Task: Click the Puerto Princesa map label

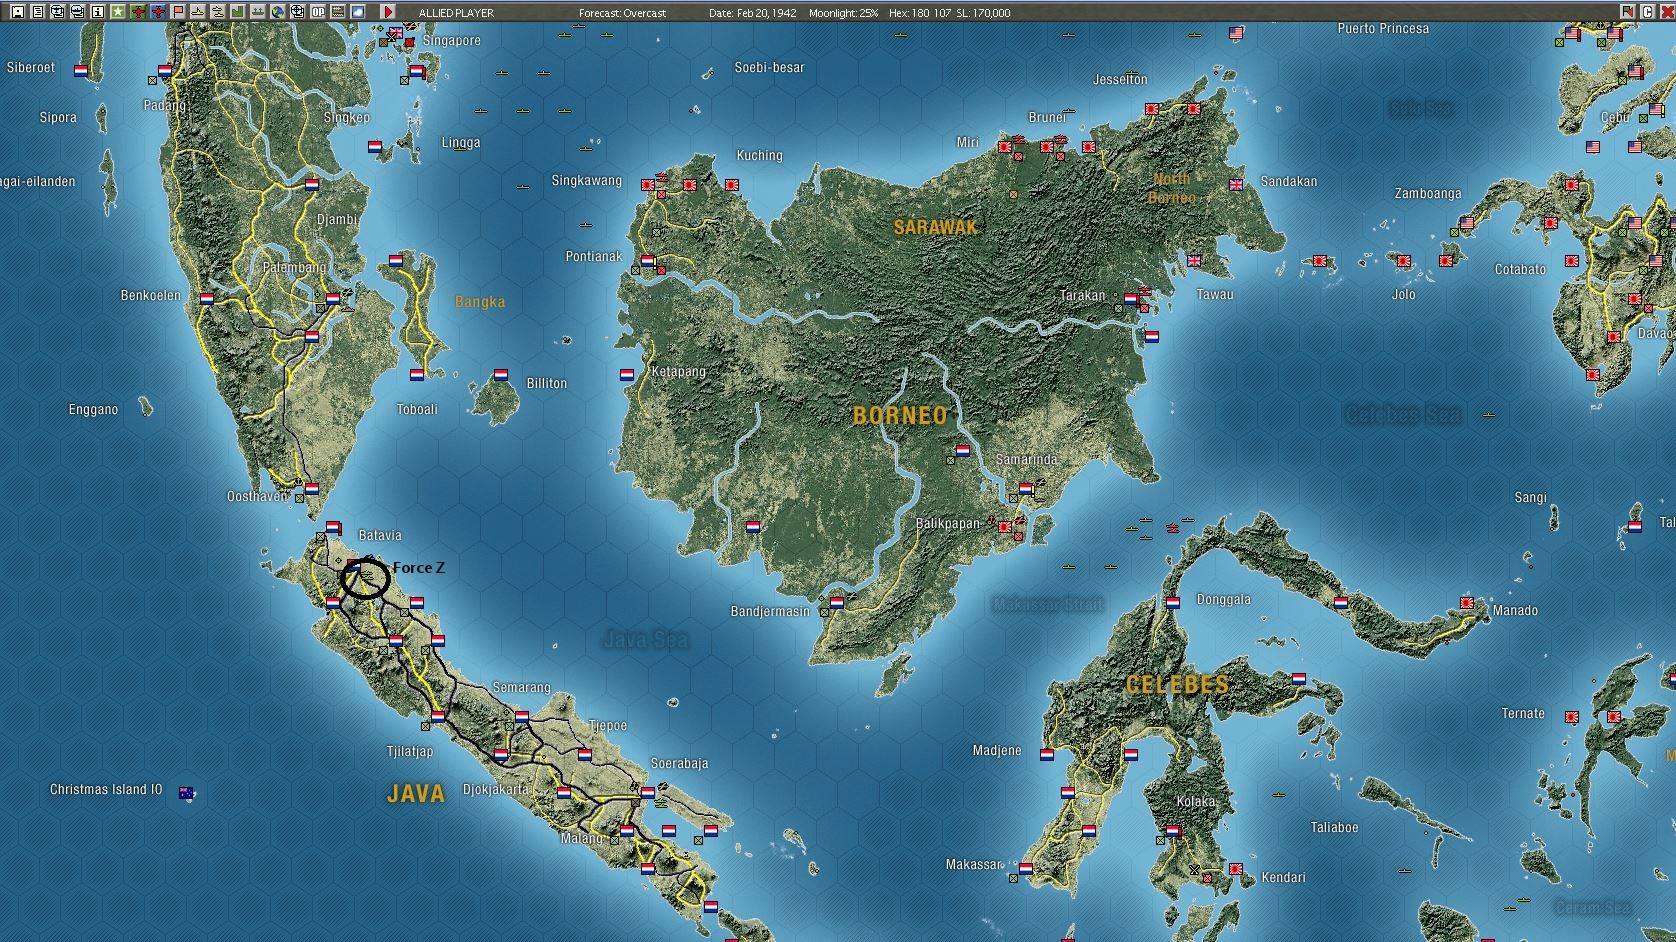Action: point(1383,29)
